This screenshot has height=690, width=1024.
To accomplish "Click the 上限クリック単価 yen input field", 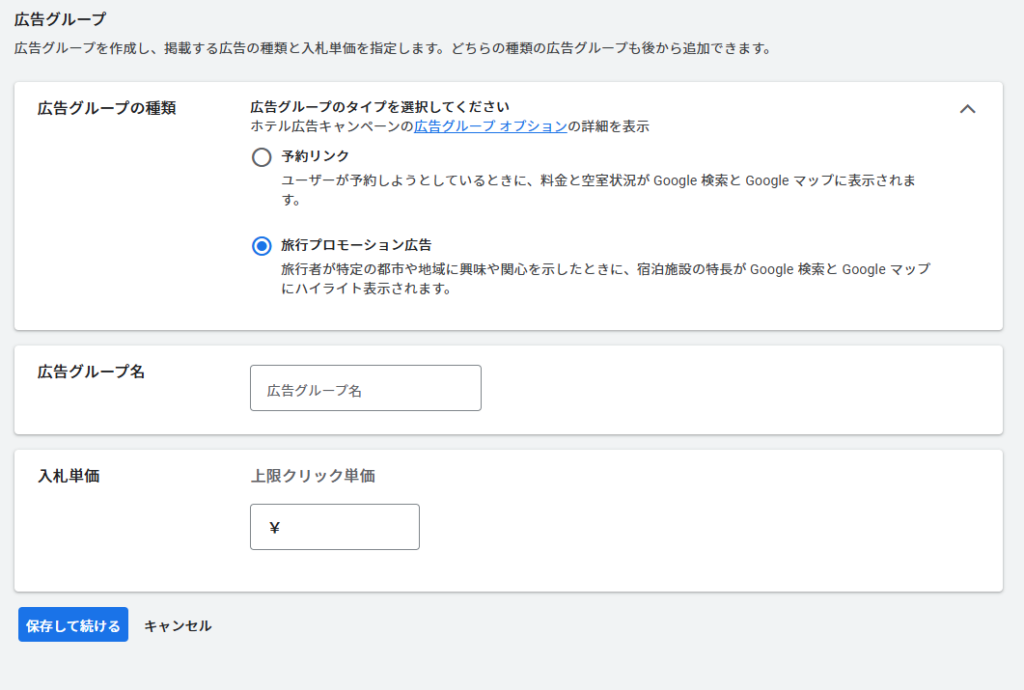I will [334, 527].
